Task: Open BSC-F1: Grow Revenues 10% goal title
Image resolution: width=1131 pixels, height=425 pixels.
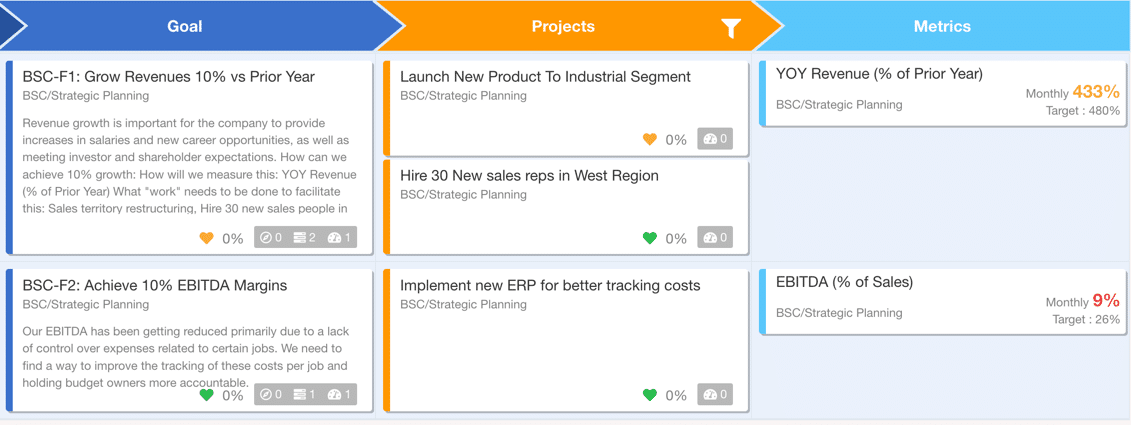Action: 169,76
